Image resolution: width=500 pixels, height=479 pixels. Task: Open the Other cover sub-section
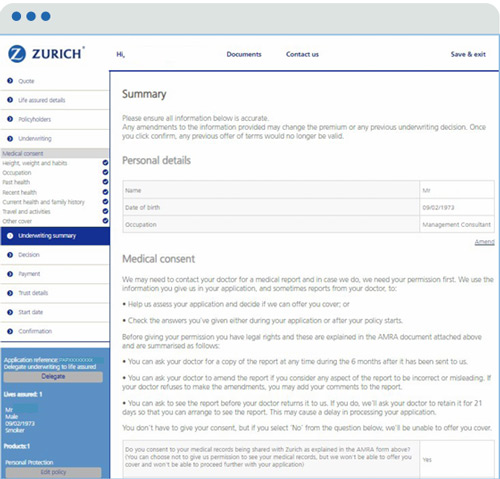[x=17, y=221]
